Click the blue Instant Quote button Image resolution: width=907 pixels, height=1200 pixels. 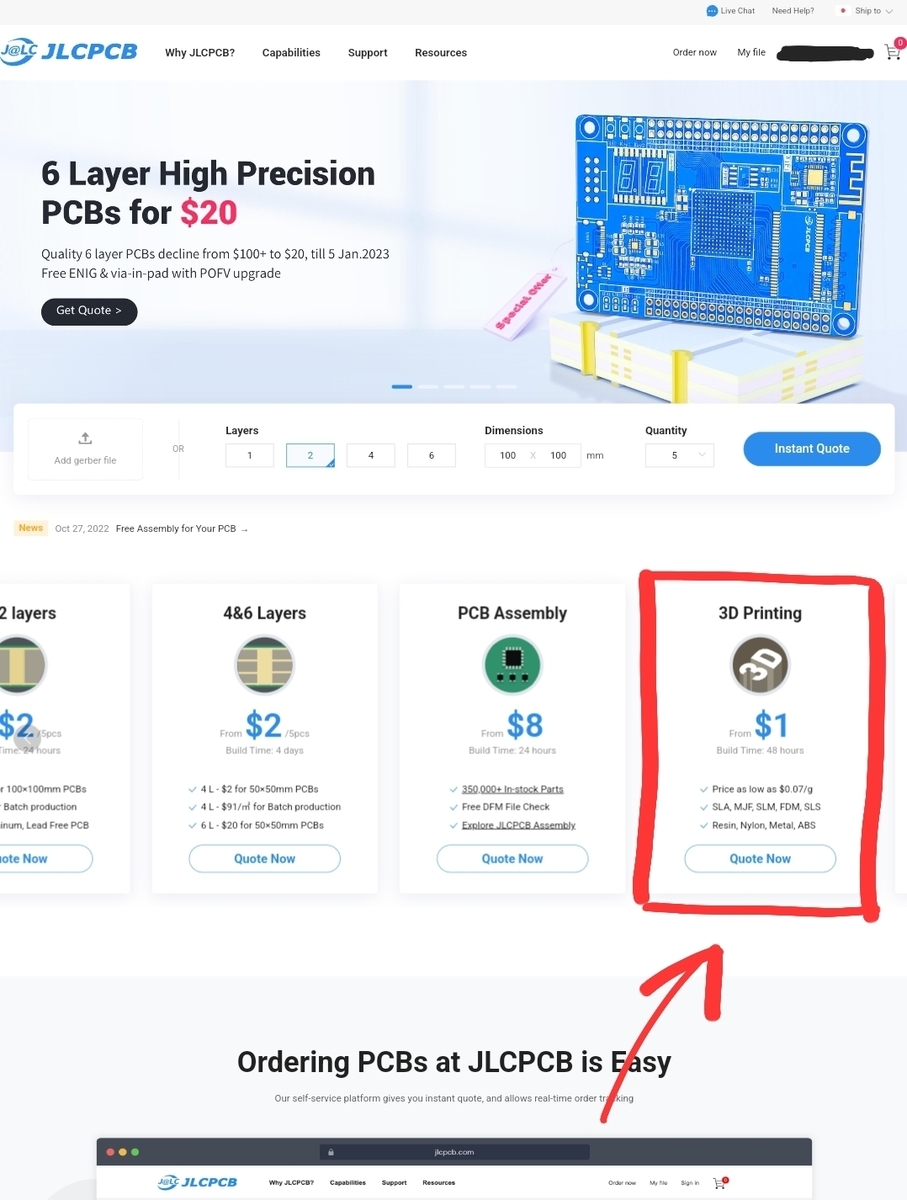(812, 449)
